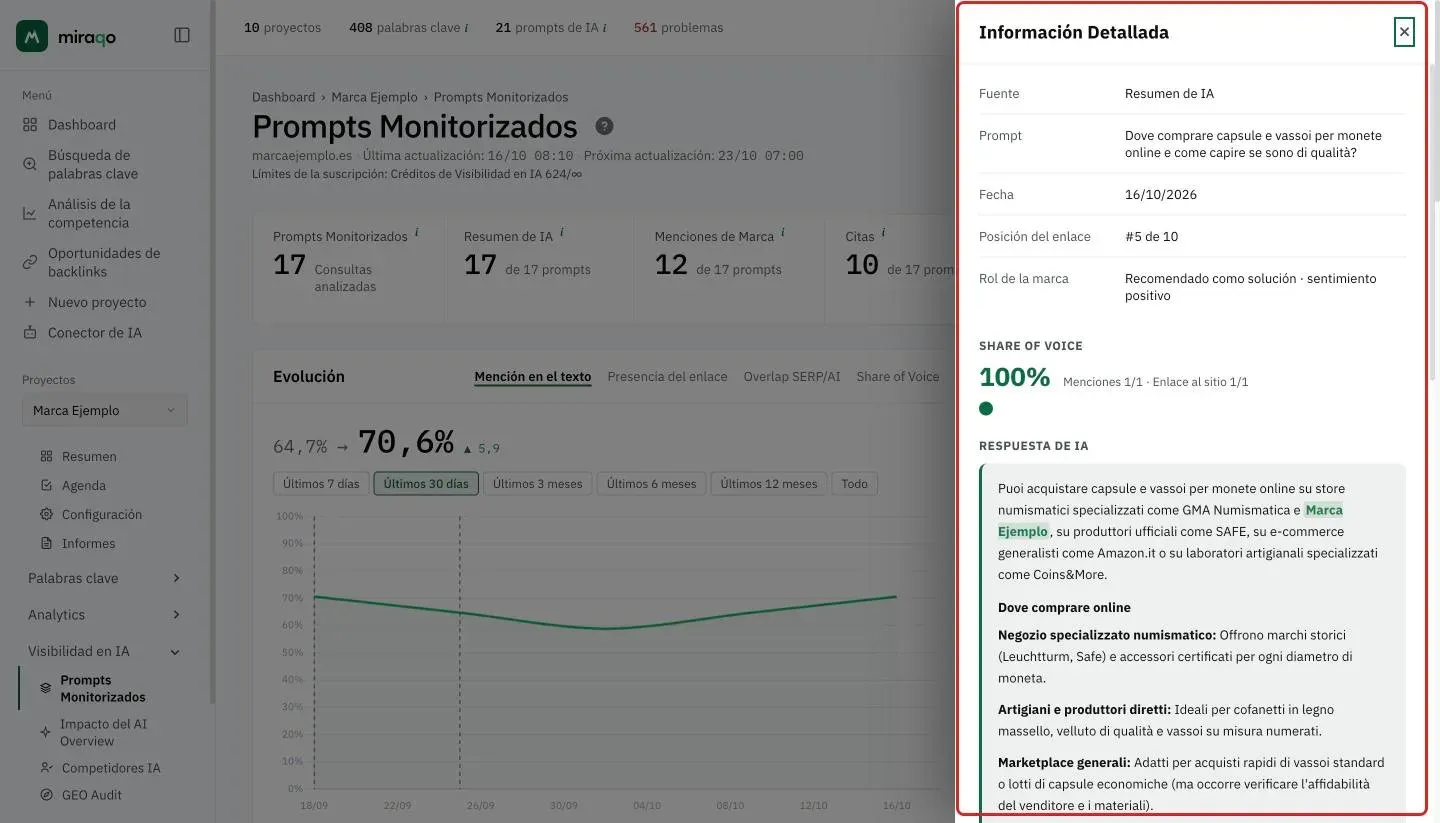Image resolution: width=1440 pixels, height=823 pixels.
Task: Open the help icon beside Prompts Monitorizados
Action: (x=604, y=126)
